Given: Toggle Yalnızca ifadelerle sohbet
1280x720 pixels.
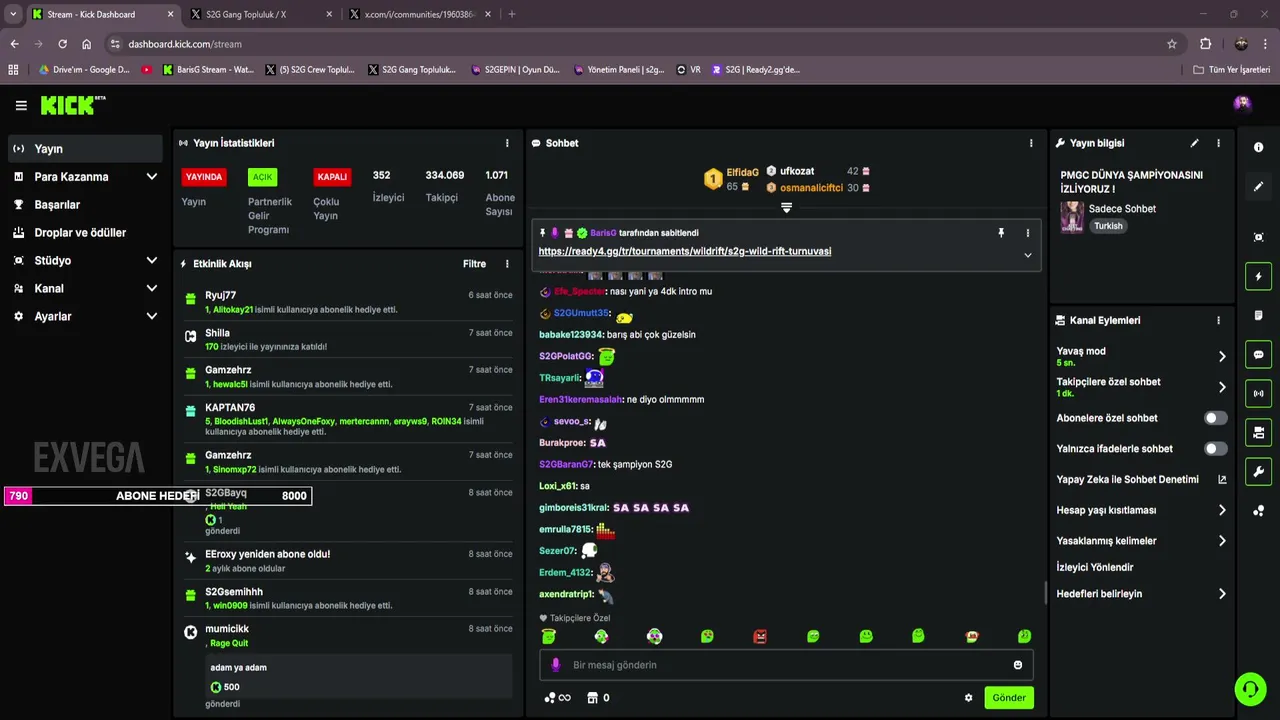Looking at the screenshot, I should click(x=1215, y=449).
